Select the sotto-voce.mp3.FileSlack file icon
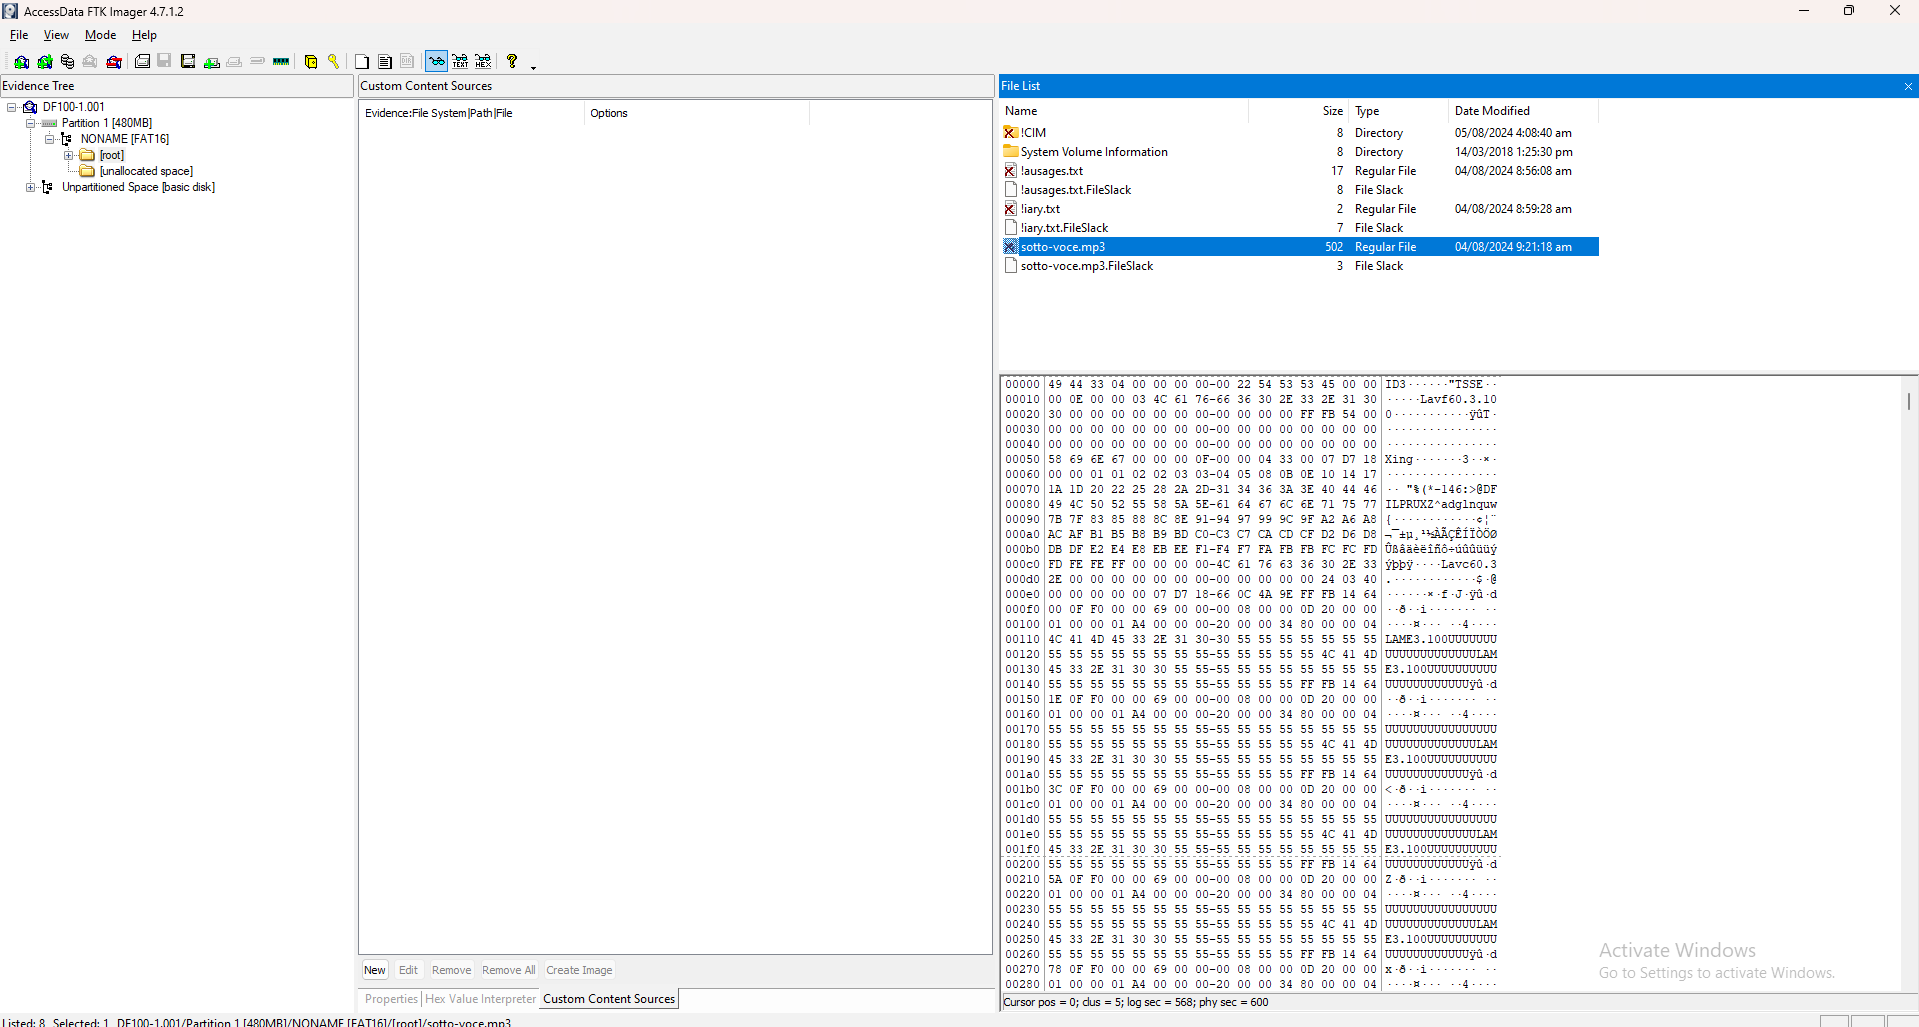This screenshot has width=1919, height=1027. (x=1011, y=266)
